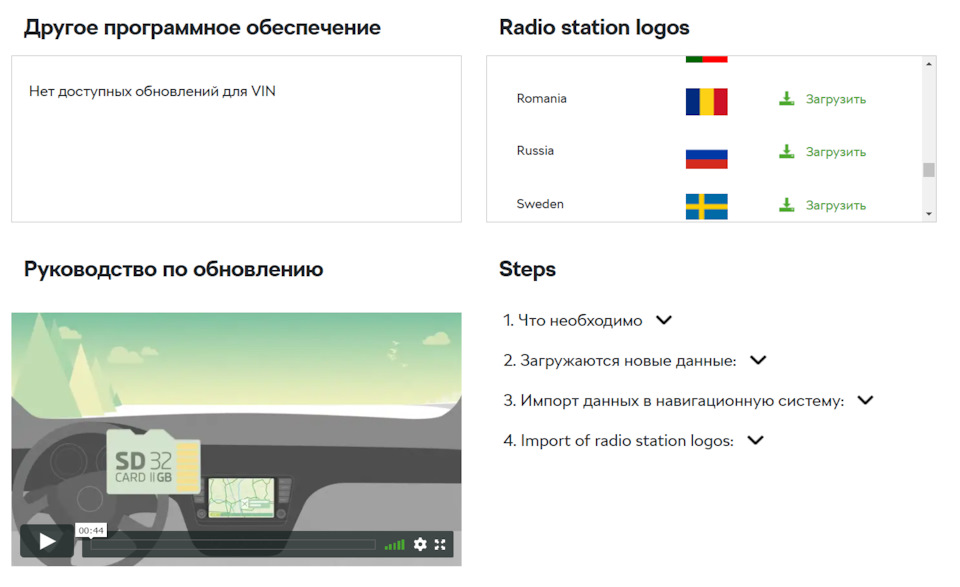Click download arrow icon for Sweden
The image size is (960, 587).
[x=786, y=204]
